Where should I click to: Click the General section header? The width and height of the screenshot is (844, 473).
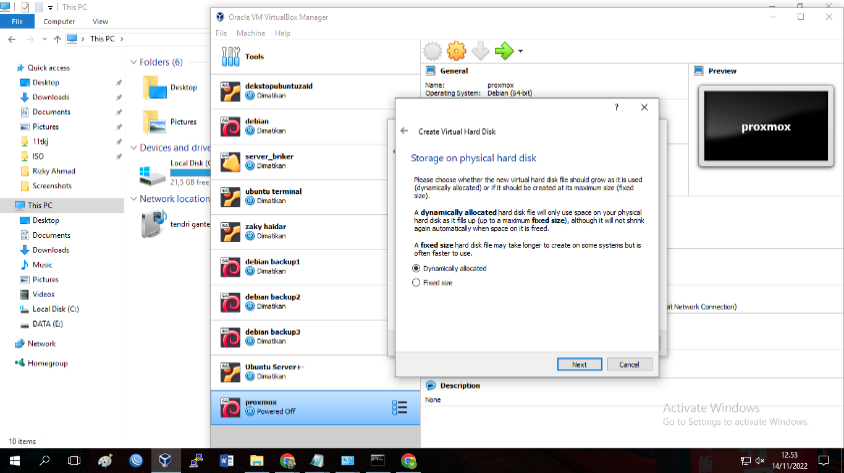(454, 70)
